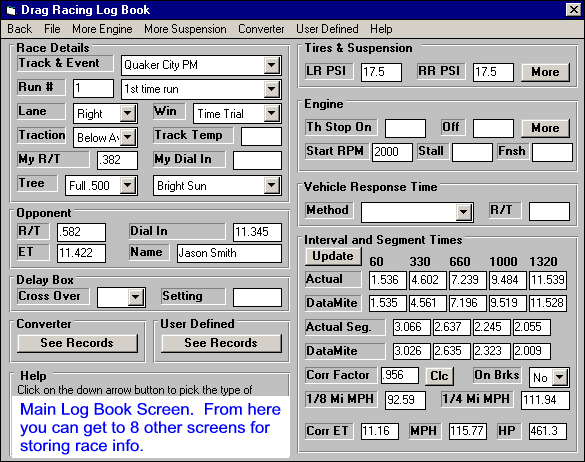Open the More Suspension menu

(x=185, y=29)
